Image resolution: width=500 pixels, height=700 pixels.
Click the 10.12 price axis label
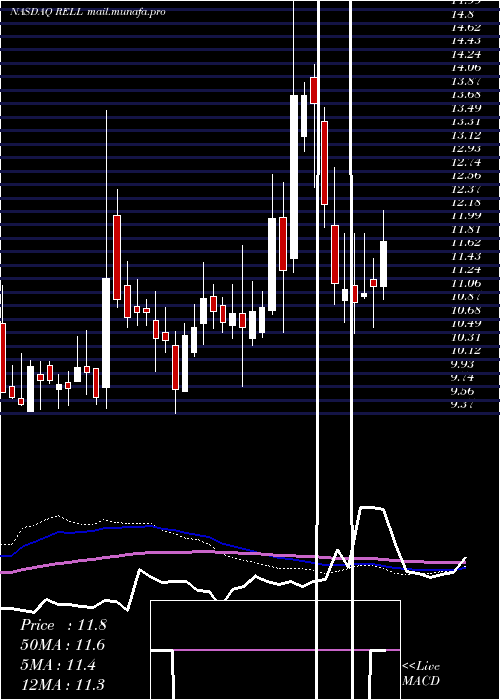tap(466, 350)
